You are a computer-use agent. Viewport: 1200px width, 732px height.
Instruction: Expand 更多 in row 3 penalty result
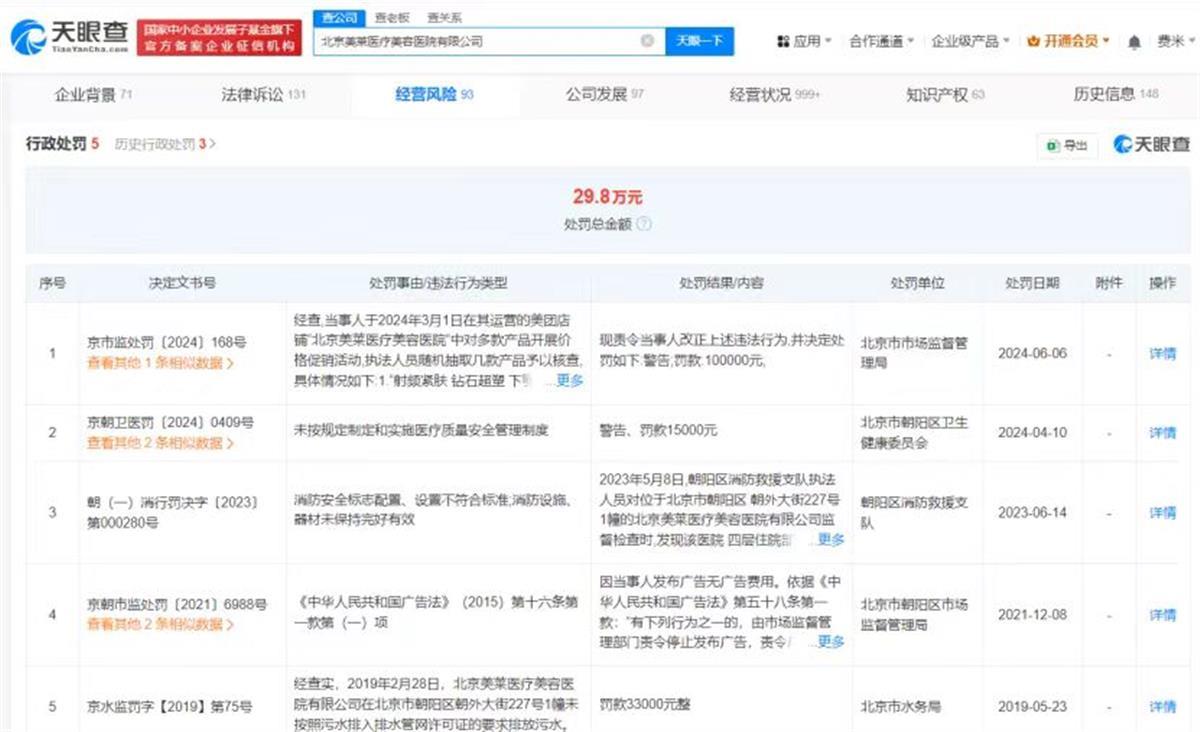pyautogui.click(x=830, y=539)
